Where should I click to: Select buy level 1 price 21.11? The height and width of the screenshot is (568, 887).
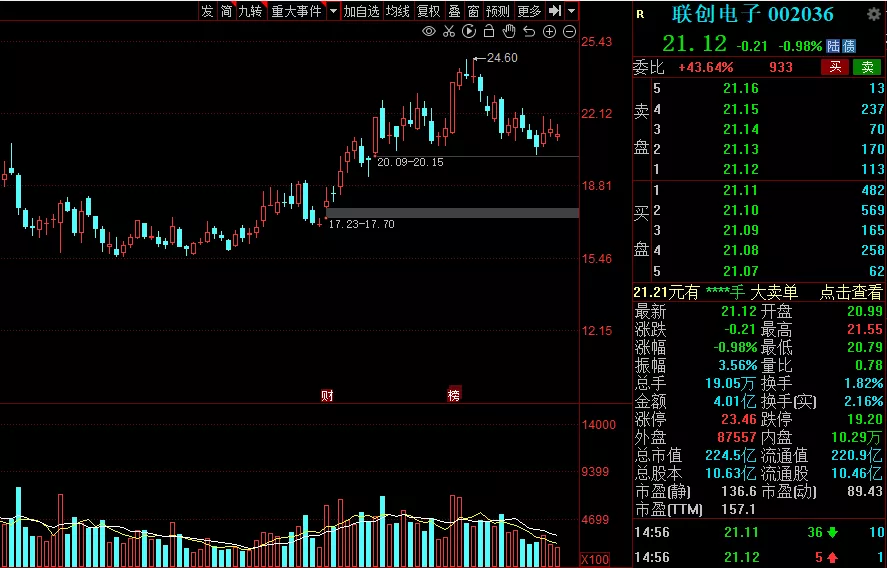(740, 190)
